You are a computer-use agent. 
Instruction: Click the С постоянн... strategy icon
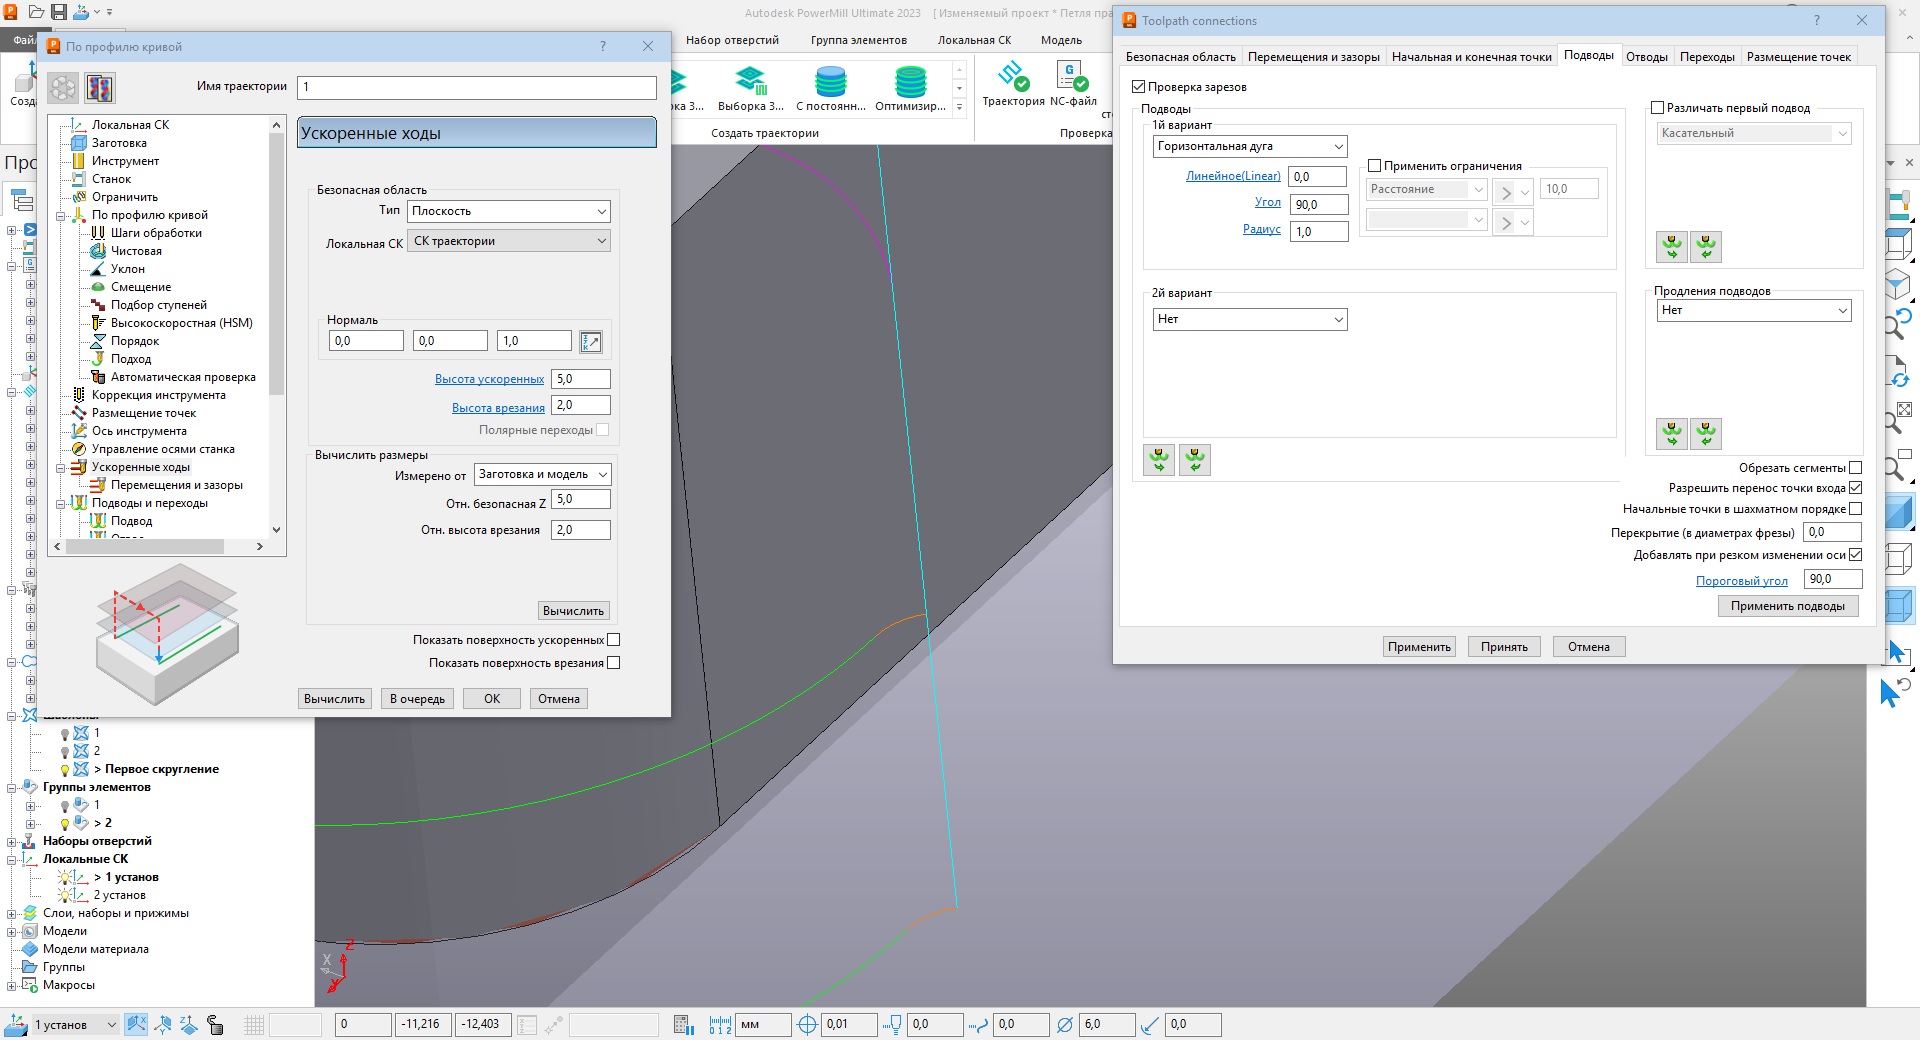click(x=830, y=80)
